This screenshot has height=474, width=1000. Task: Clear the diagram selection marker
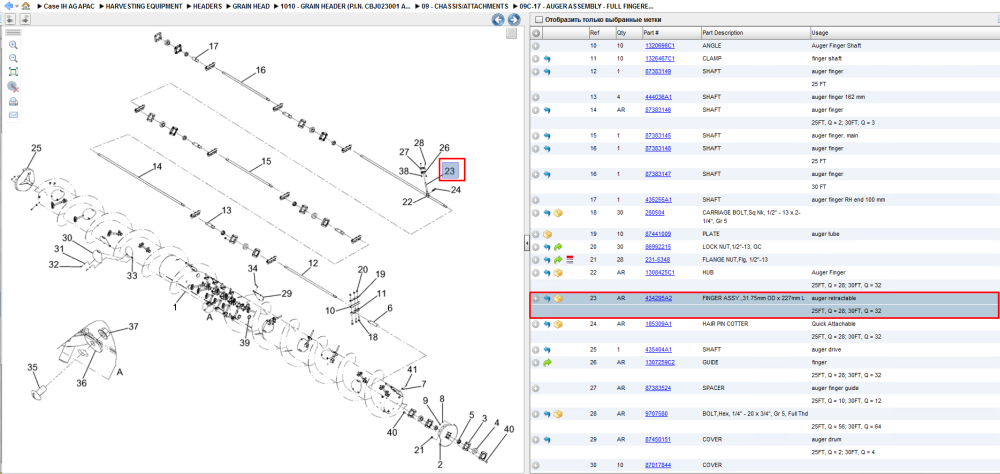[x=13, y=87]
